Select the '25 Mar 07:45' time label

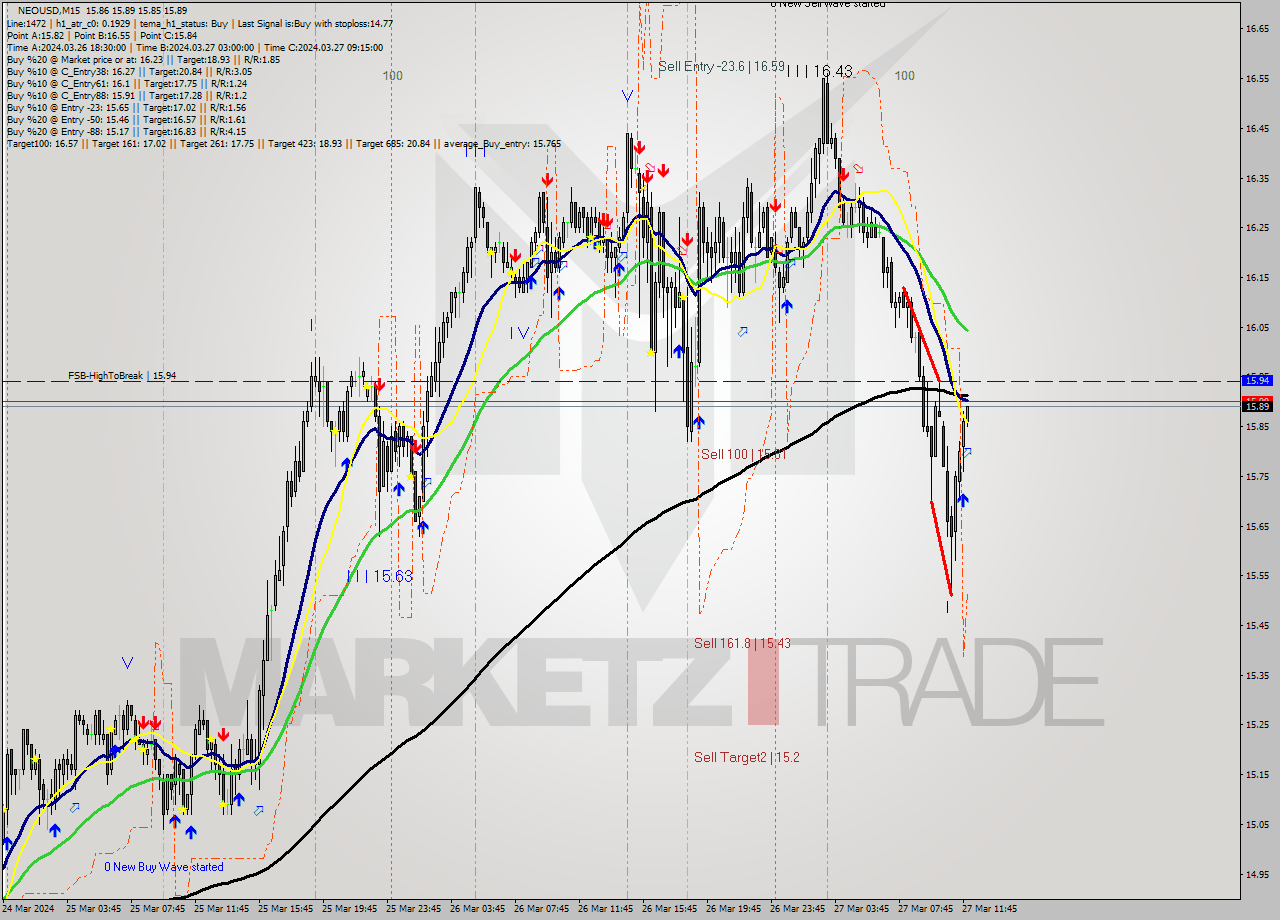156,909
